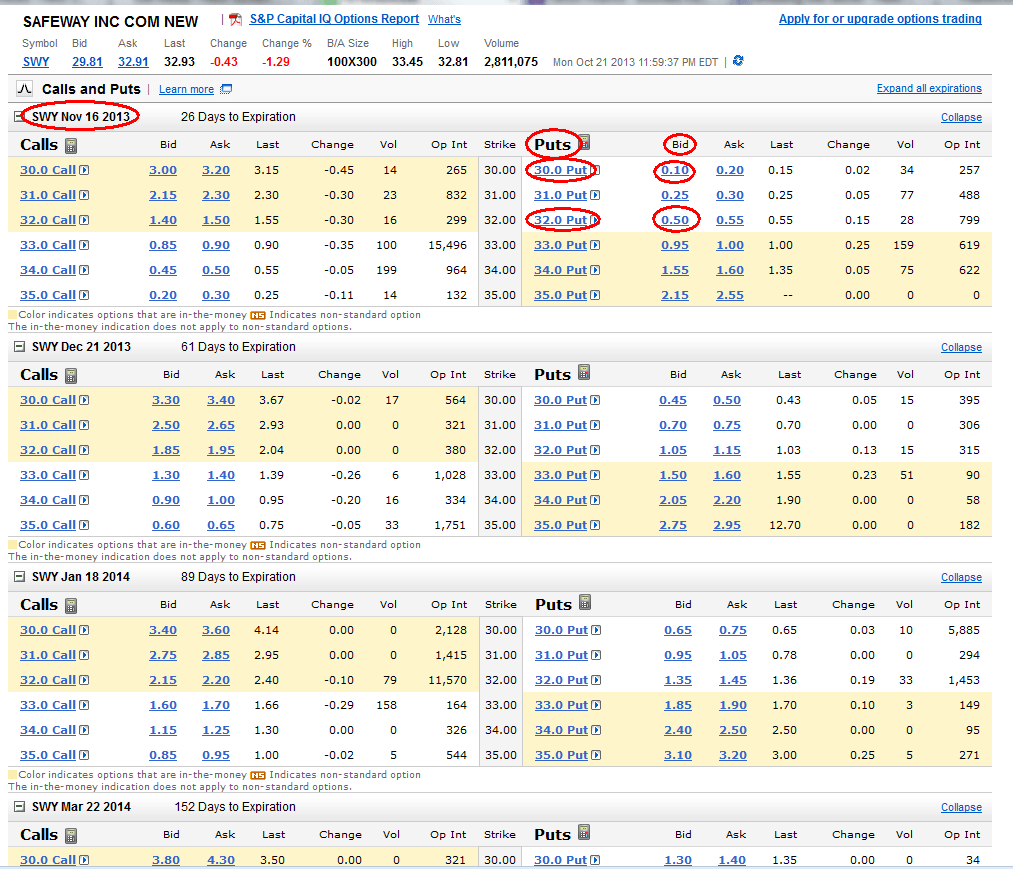Open the SWY symbol link
The height and width of the screenshot is (869, 1013).
[36, 62]
